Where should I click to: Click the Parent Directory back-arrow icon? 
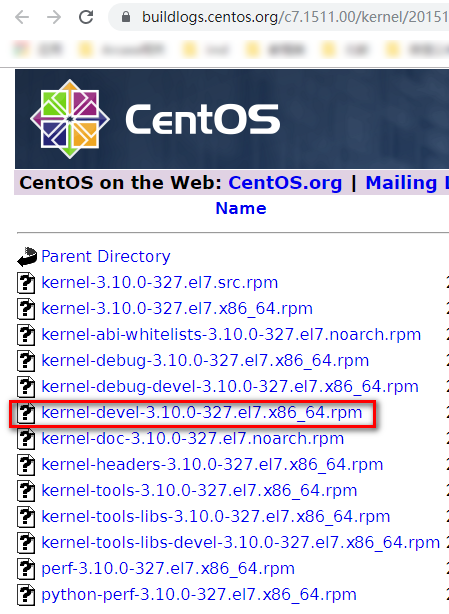point(27,257)
